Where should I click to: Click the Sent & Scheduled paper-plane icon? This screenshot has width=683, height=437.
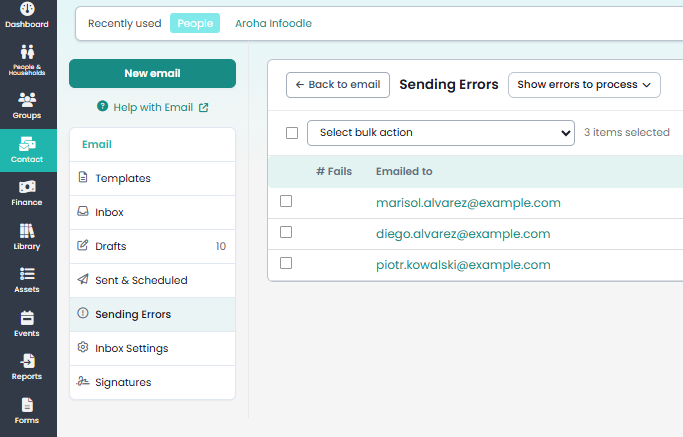(x=83, y=279)
